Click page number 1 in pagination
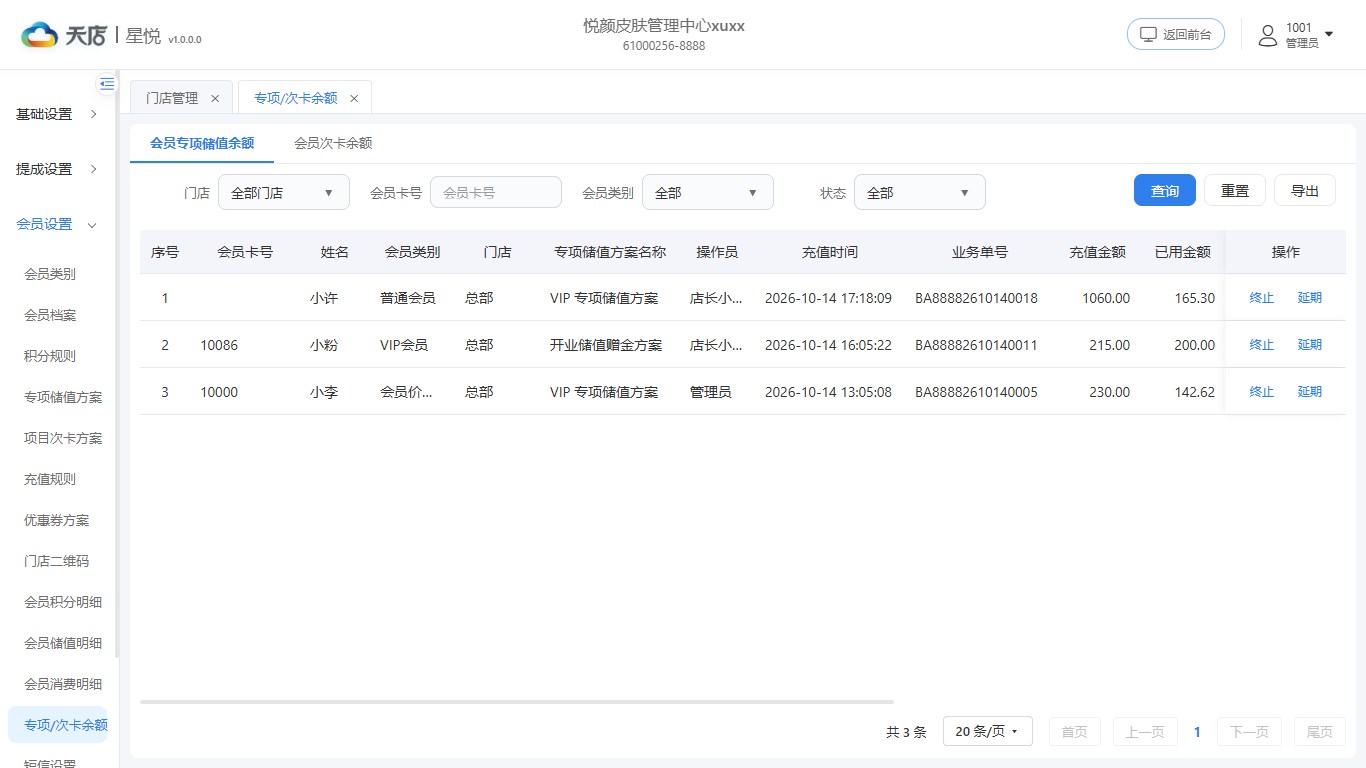This screenshot has width=1366, height=768. coord(1197,732)
